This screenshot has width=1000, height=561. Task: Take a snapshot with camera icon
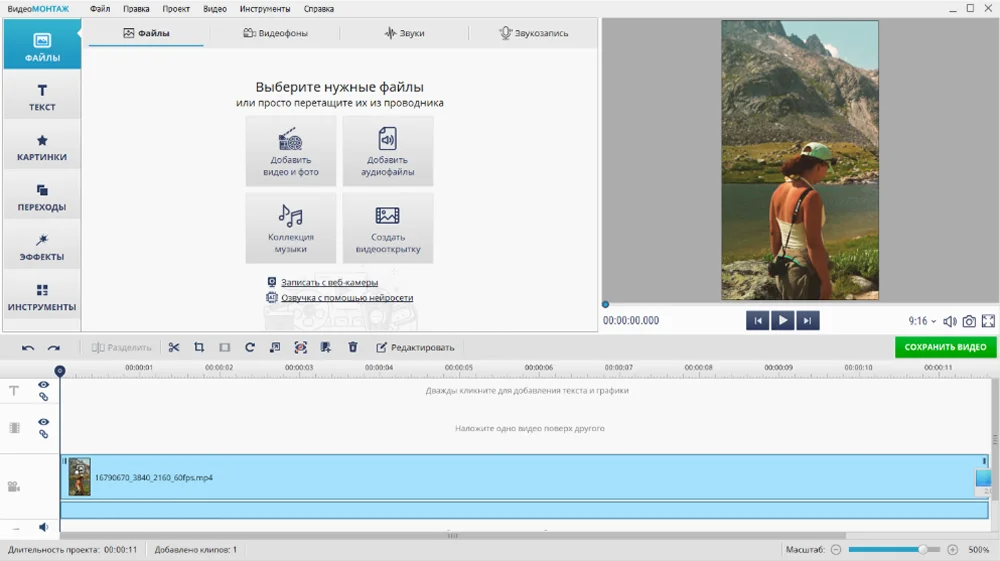[969, 321]
